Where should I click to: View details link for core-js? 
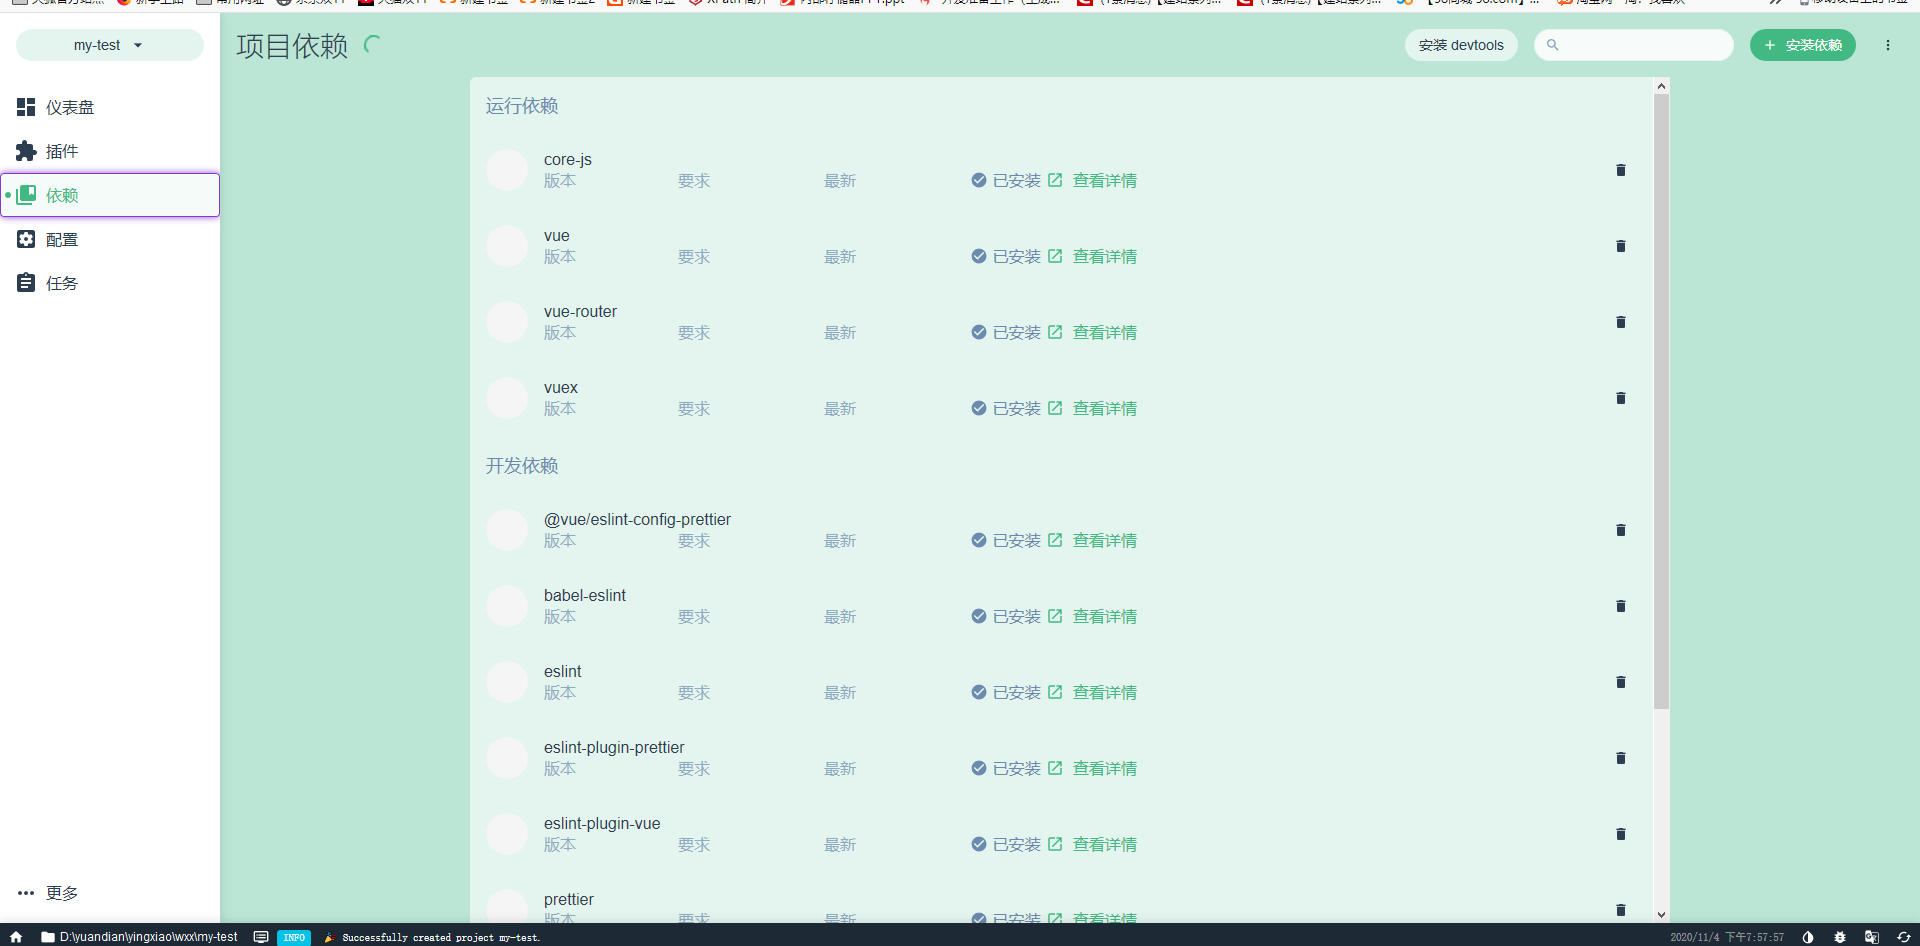tap(1104, 181)
